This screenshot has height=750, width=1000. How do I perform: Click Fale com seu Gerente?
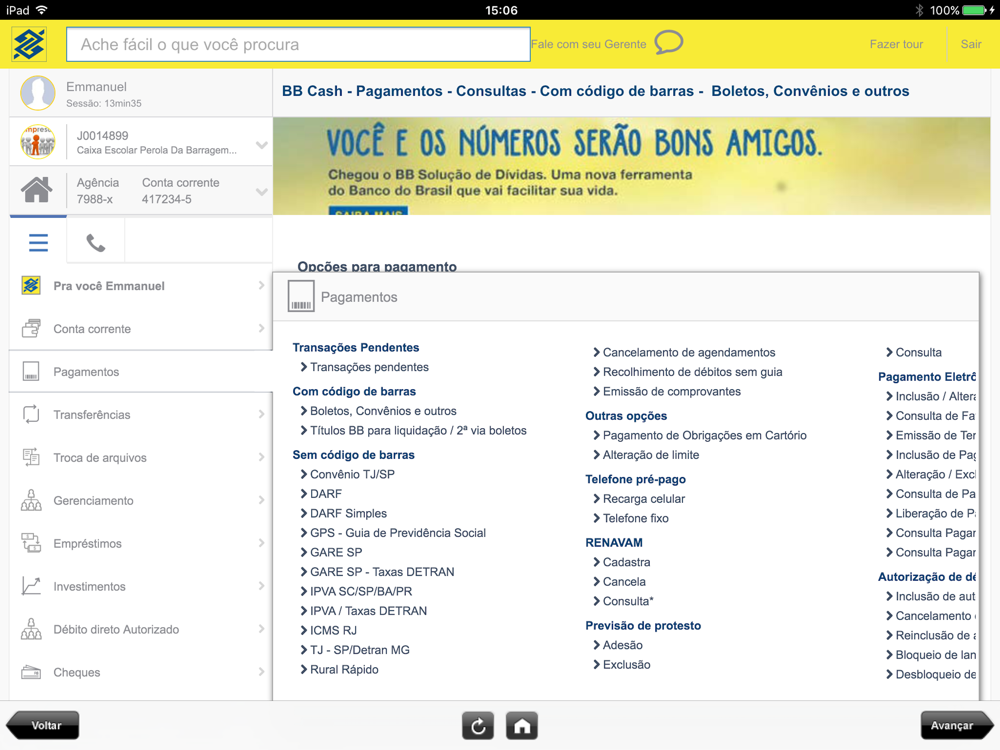tap(588, 44)
